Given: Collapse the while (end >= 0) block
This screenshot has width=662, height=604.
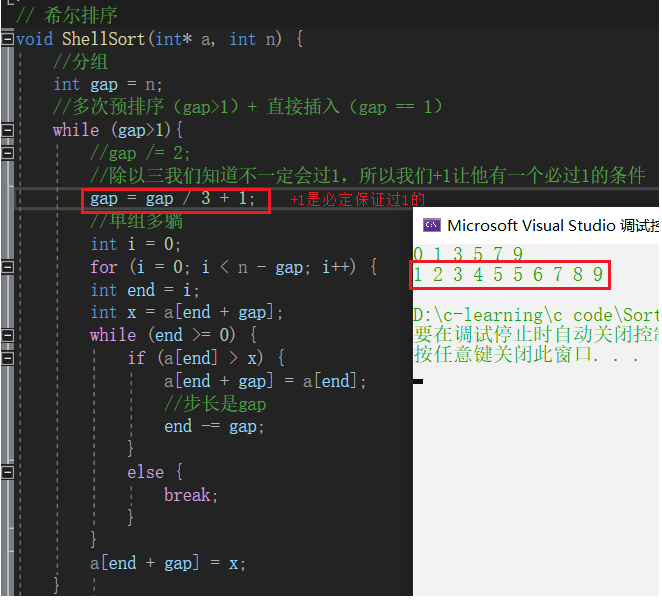Looking at the screenshot, I should point(8,335).
